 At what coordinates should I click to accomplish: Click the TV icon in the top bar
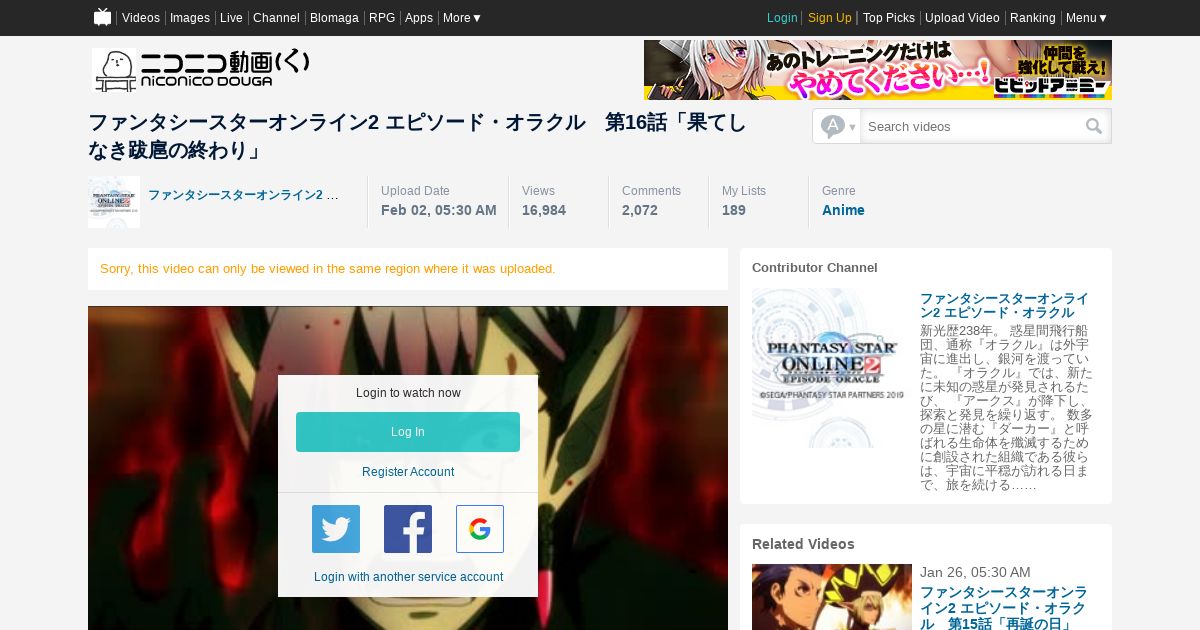102,17
